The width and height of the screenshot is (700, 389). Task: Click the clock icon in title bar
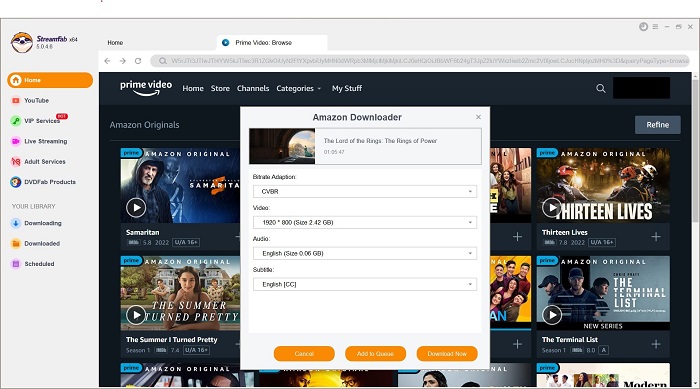click(x=643, y=27)
